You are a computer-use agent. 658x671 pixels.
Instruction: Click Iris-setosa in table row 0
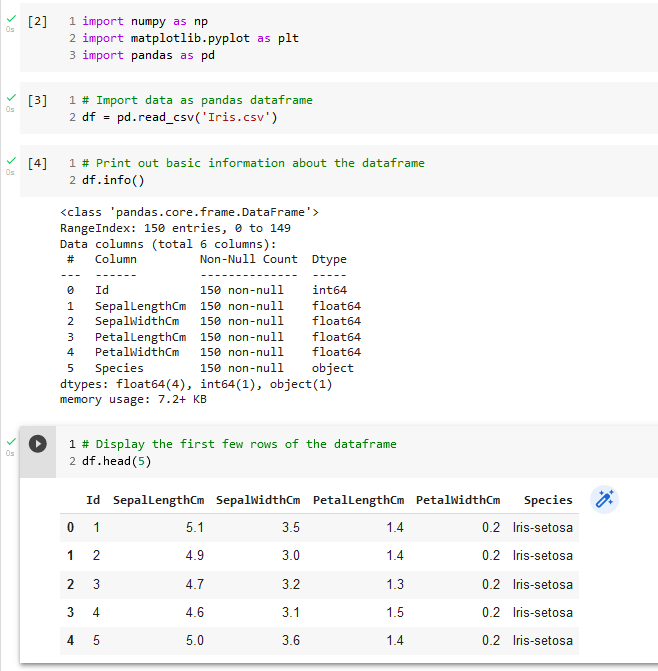coord(542,527)
